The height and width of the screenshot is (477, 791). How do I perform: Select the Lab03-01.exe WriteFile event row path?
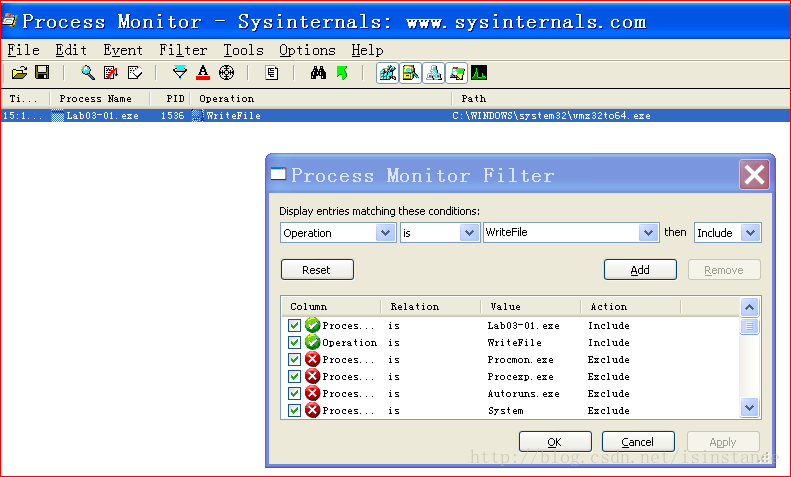point(551,115)
